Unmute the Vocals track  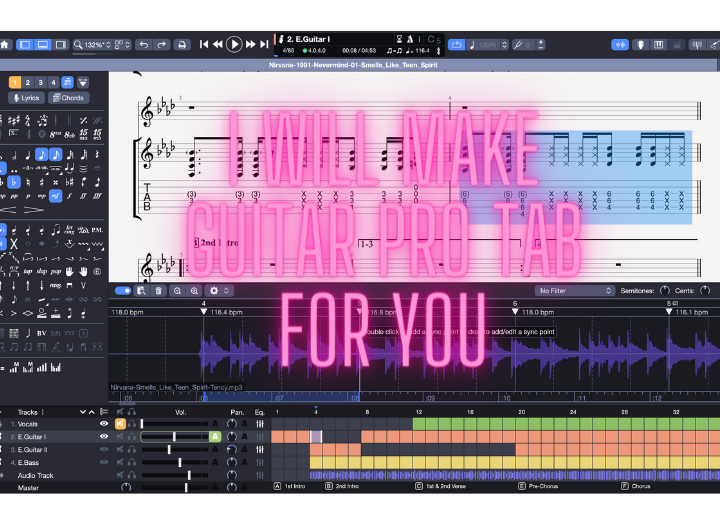[120, 424]
